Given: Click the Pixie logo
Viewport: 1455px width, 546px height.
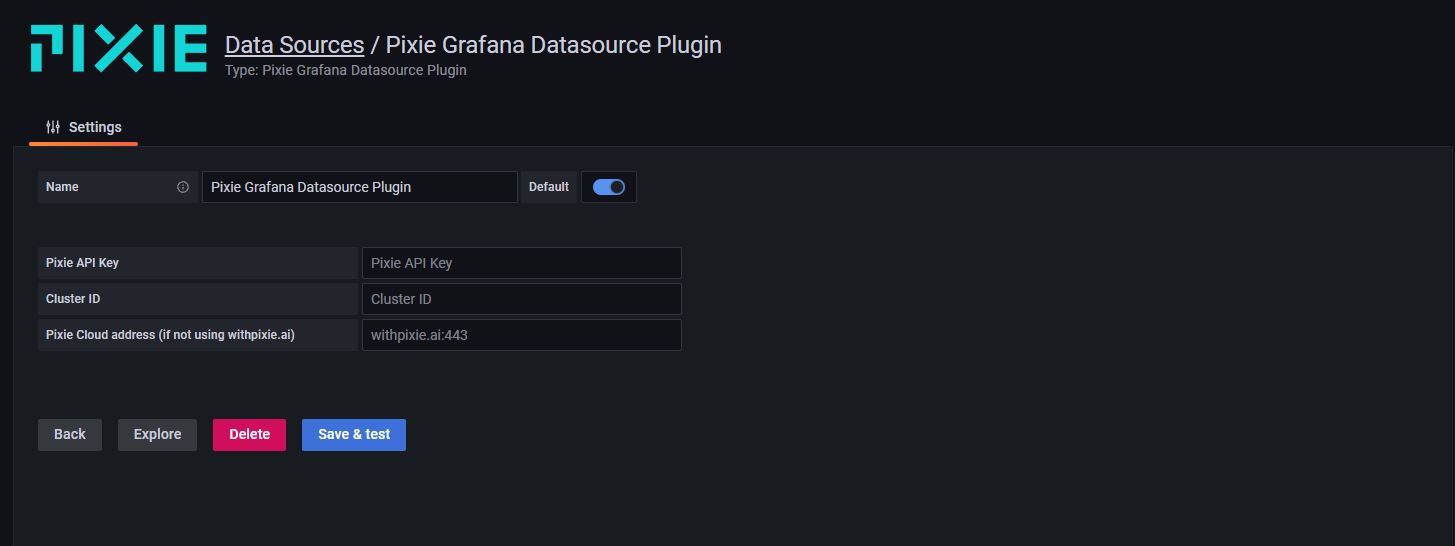Looking at the screenshot, I should point(118,49).
